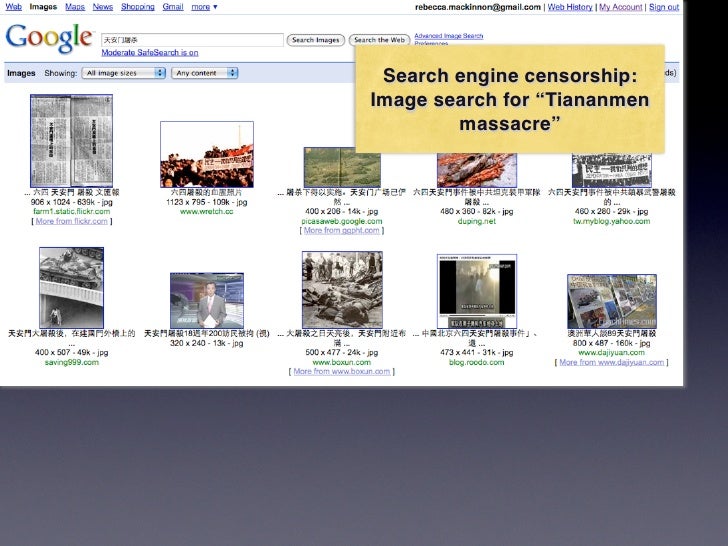The width and height of the screenshot is (728, 546).
Task: Click the duping.net source text
Action: [477, 221]
